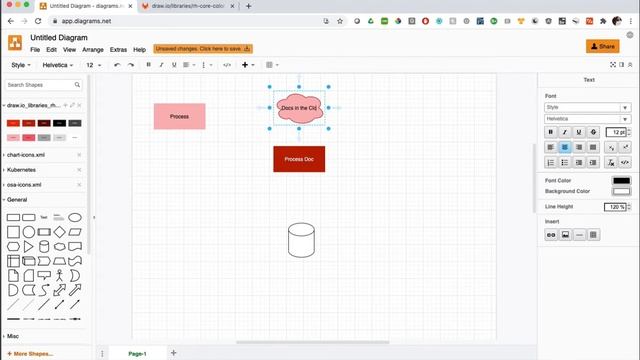Click More Shapes link

pos(30,353)
